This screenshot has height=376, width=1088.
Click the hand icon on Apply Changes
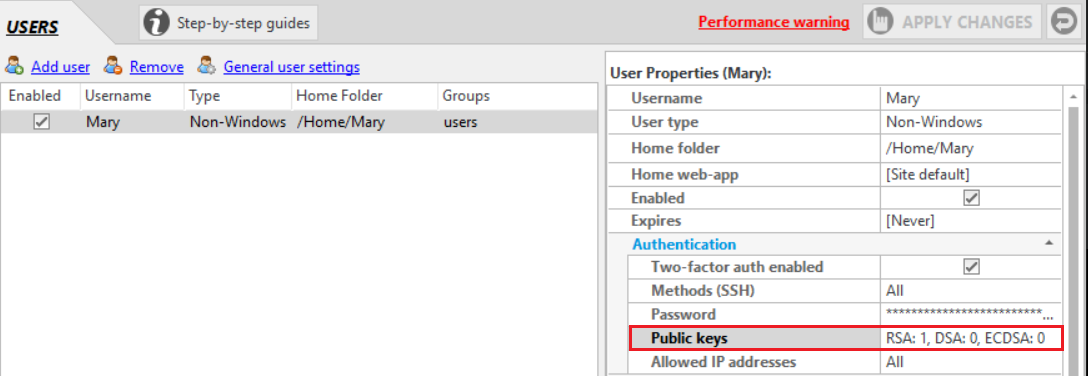point(881,22)
